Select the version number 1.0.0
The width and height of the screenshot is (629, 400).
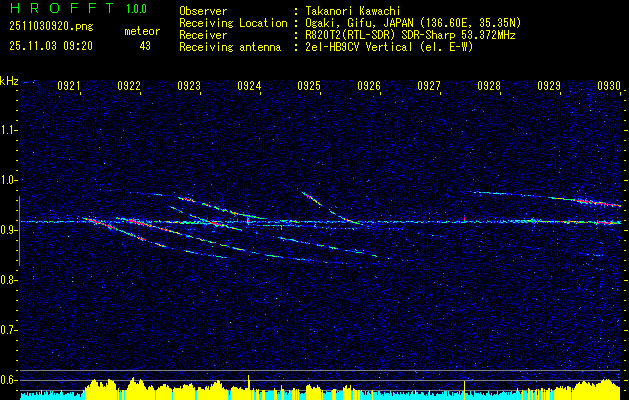click(136, 9)
